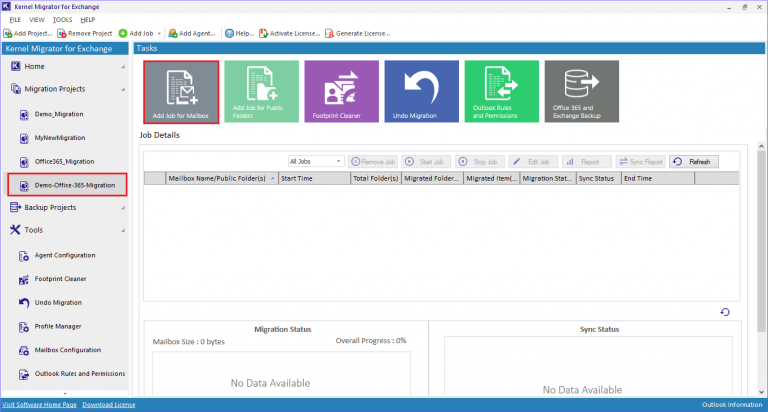The image size is (768, 412).
Task: Open Outlook Rules and Permissions in sidebar
Action: [80, 373]
